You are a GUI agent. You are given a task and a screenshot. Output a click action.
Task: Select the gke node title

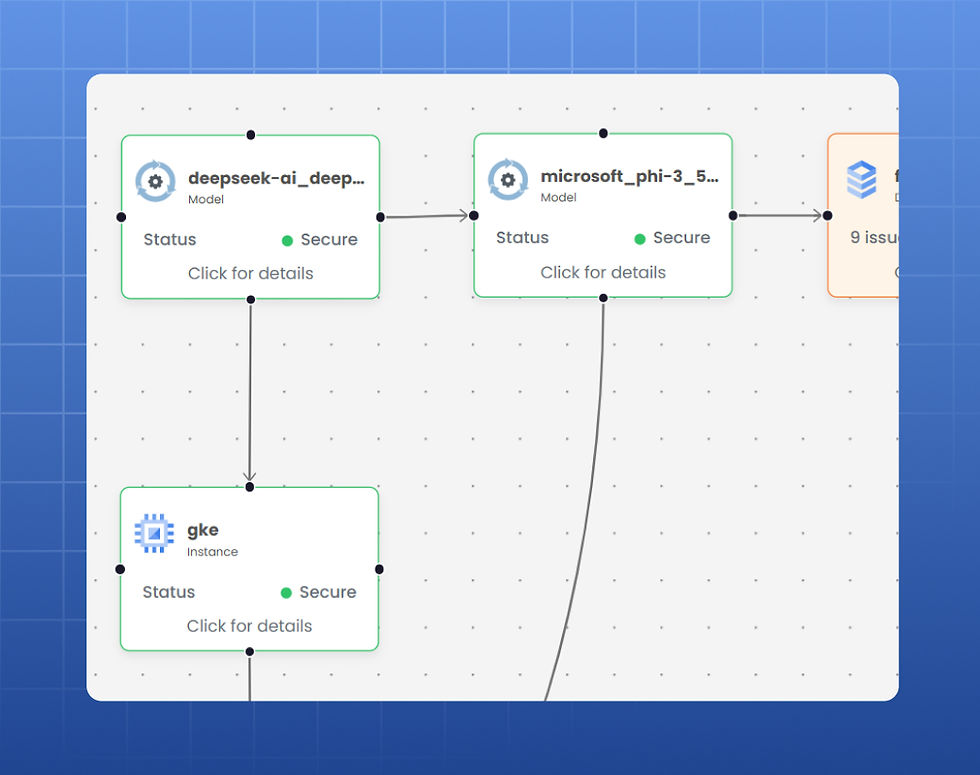pos(202,530)
